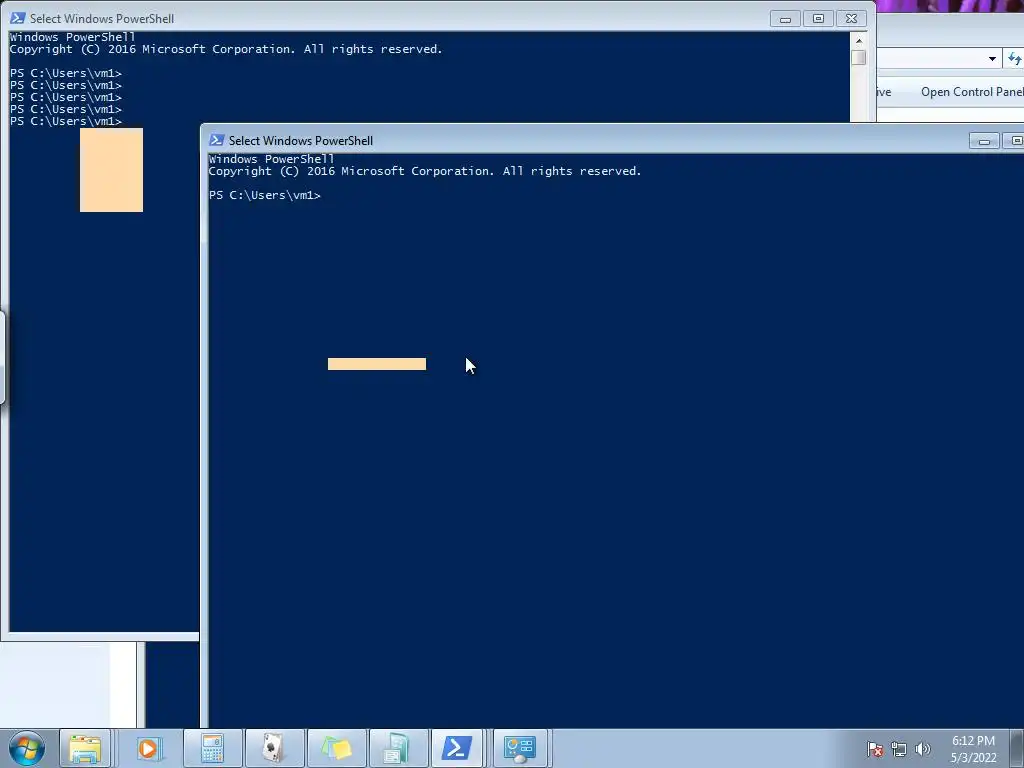1024x768 pixels.
Task: Click Open Control Panel in Explorer toolbar
Action: (x=972, y=92)
